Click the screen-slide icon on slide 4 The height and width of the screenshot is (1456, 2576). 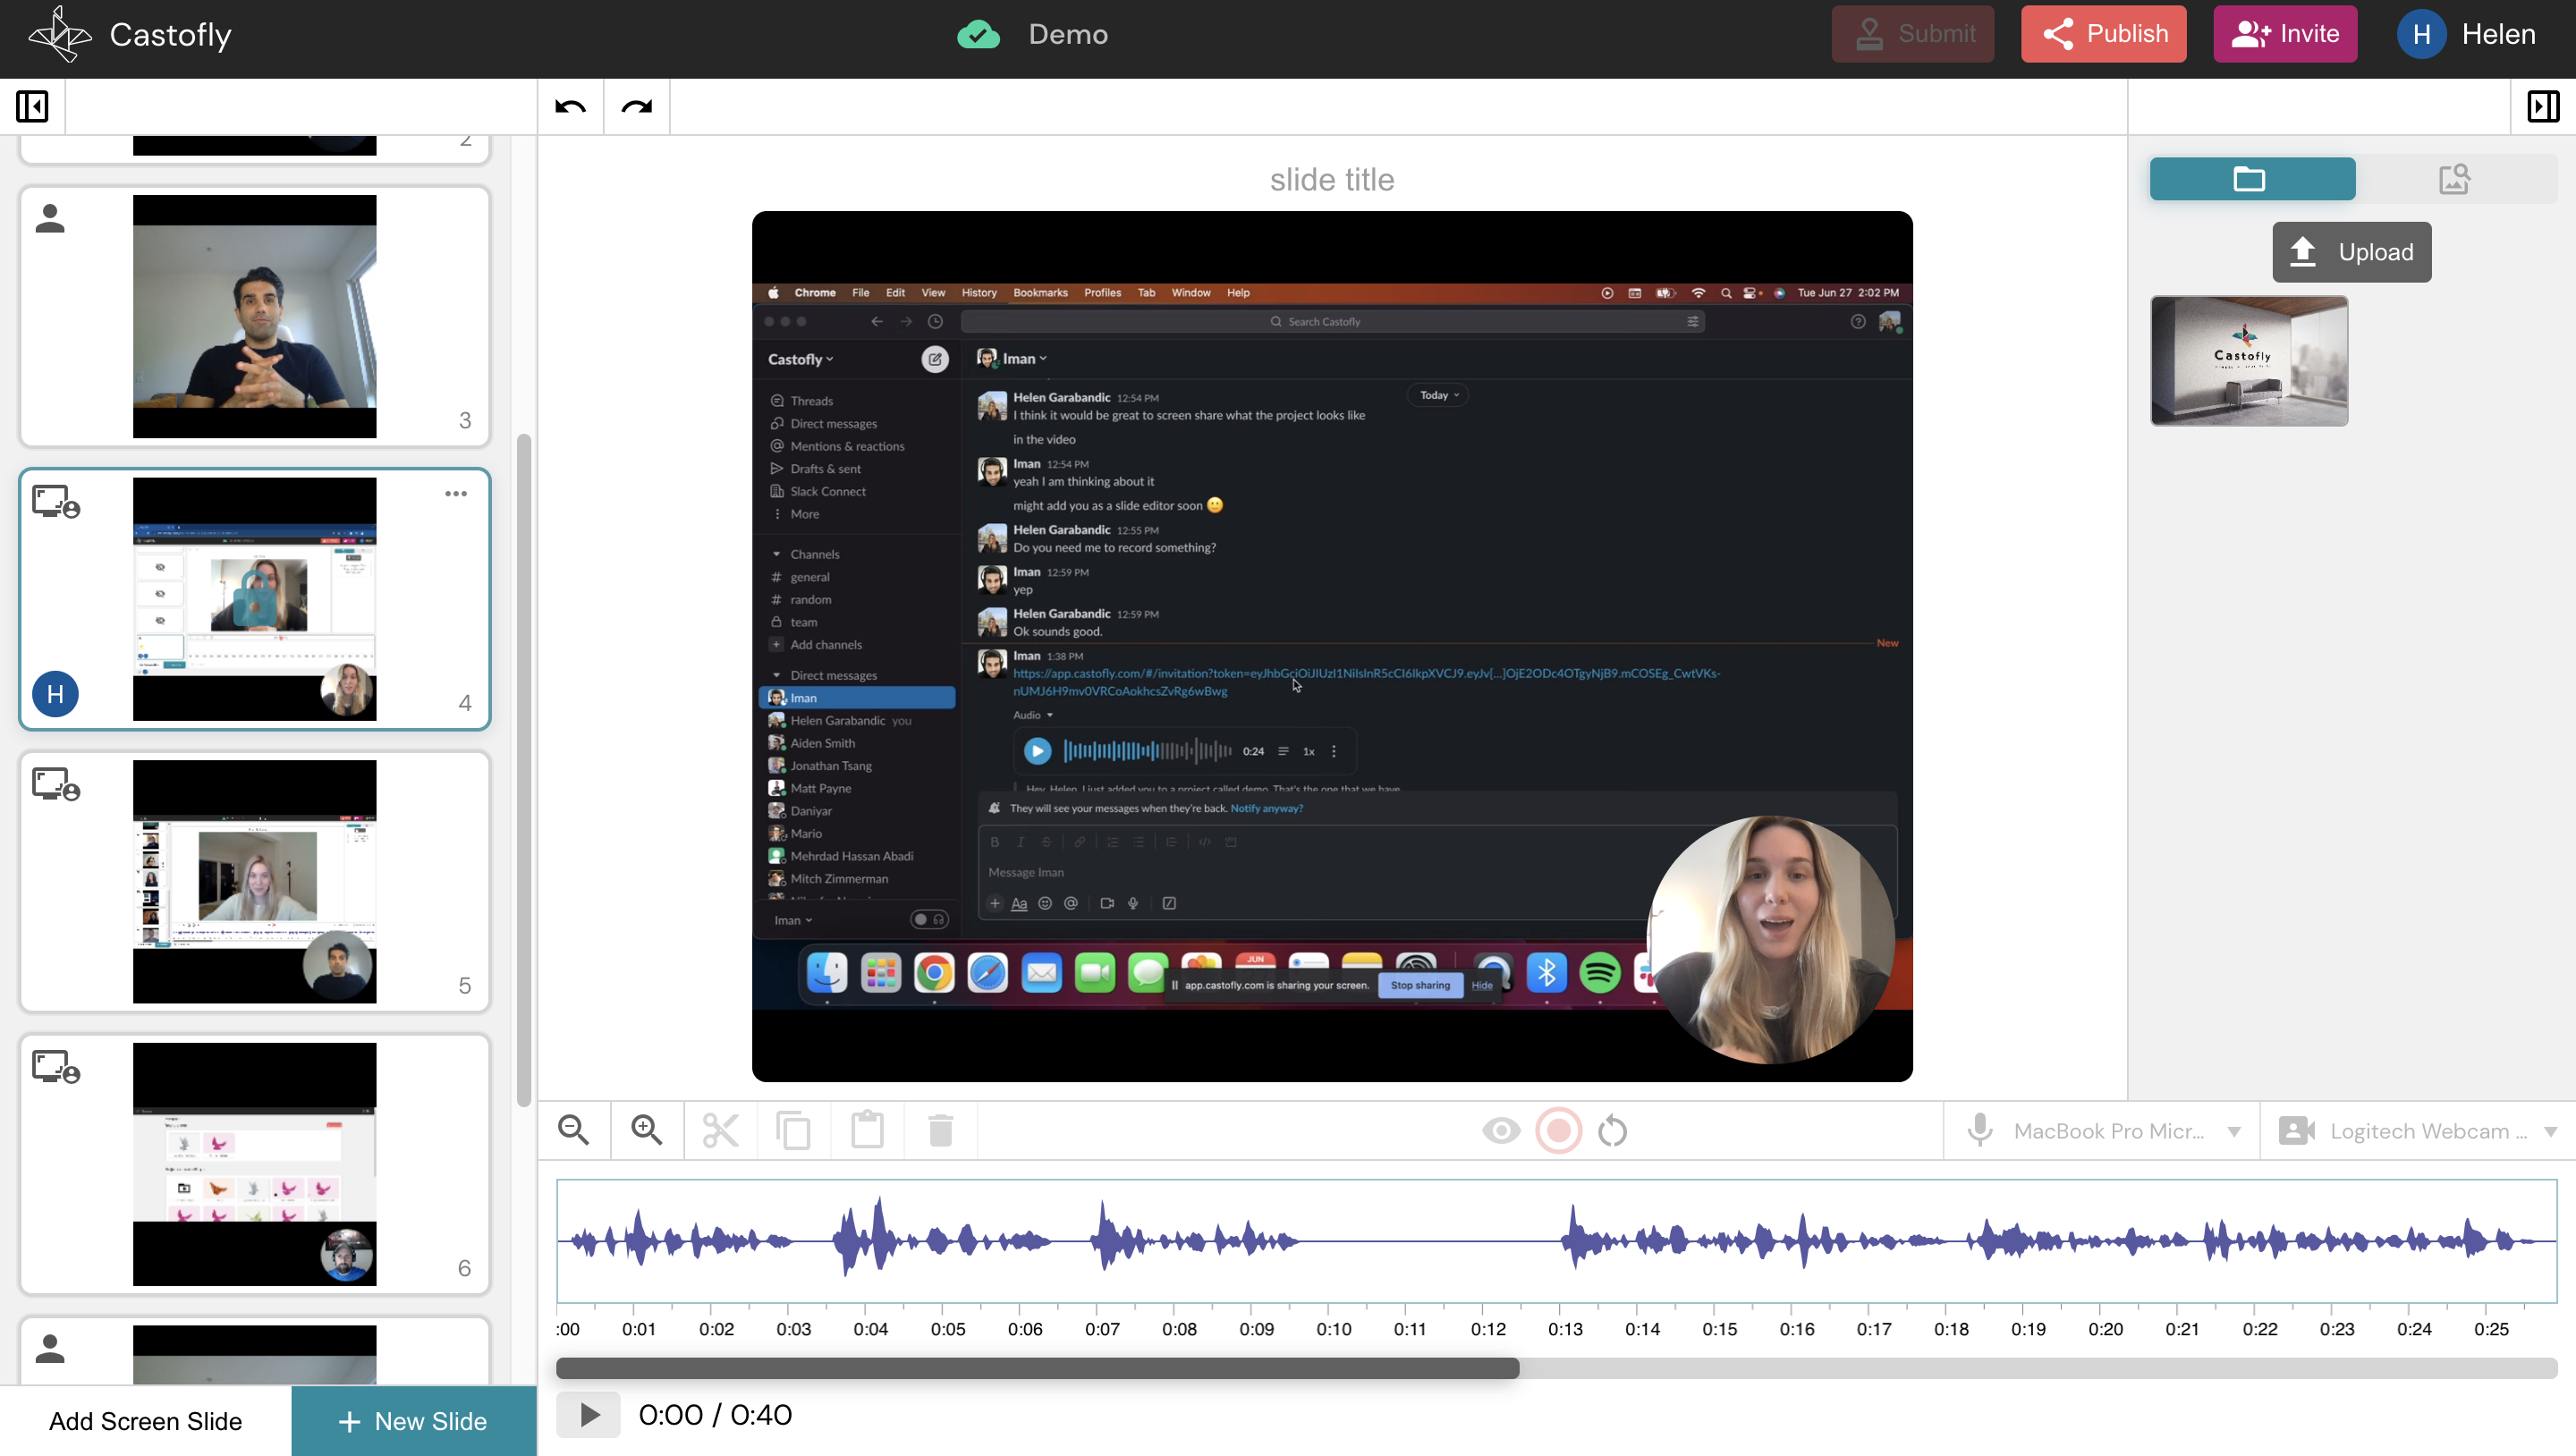56,501
